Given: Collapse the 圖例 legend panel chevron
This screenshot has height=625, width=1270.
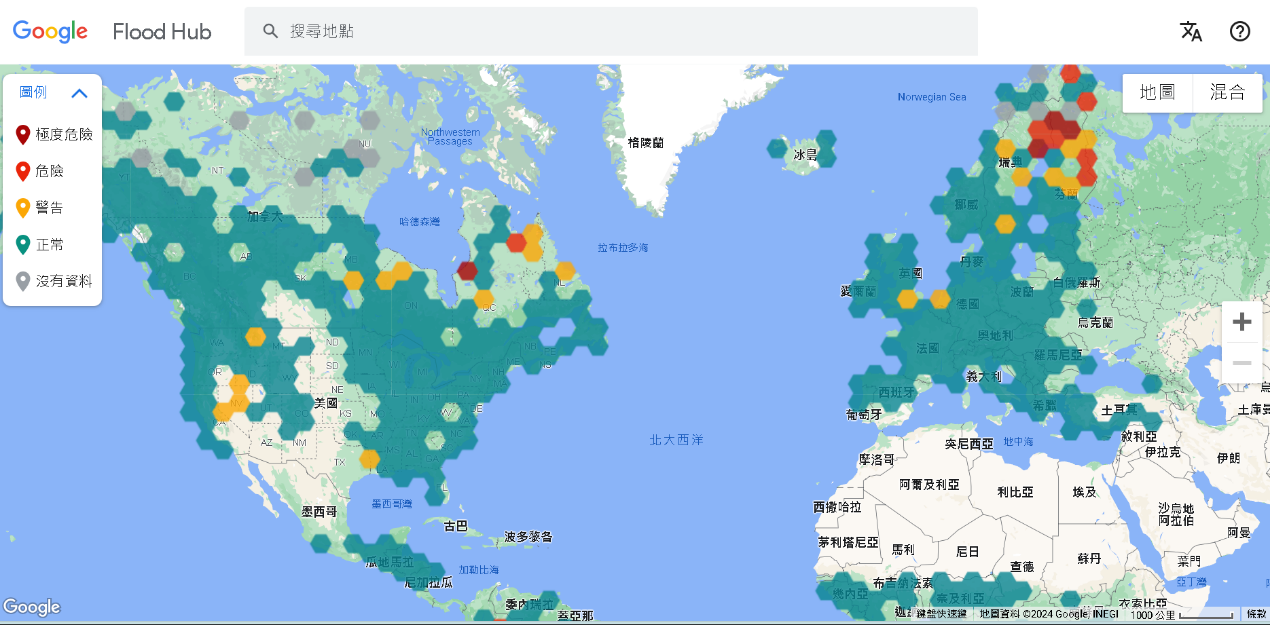Looking at the screenshot, I should (x=80, y=93).
